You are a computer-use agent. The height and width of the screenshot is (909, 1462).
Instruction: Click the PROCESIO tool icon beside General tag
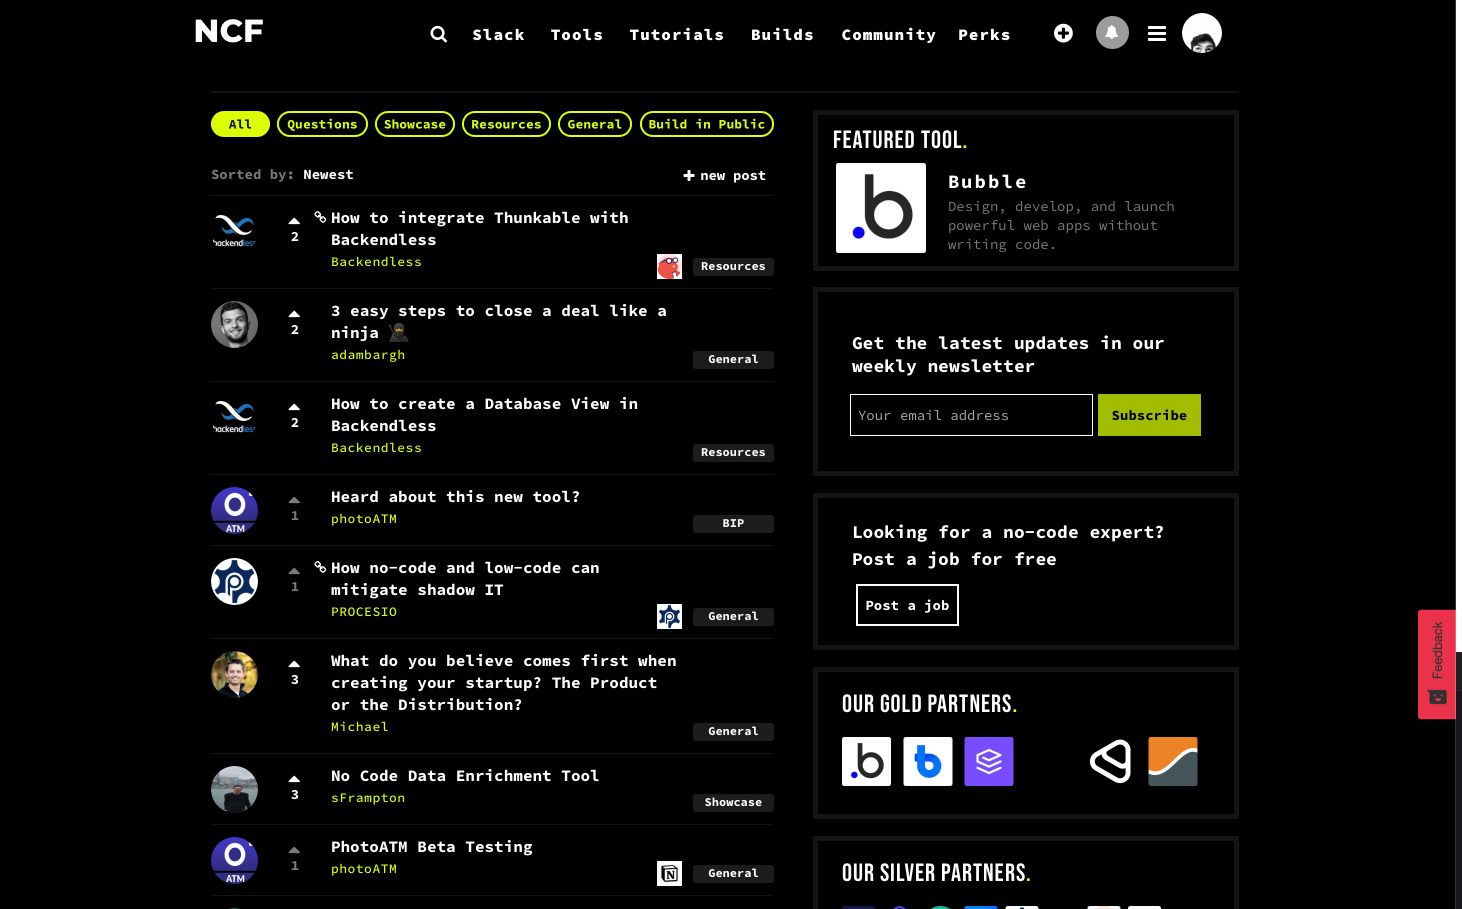point(669,616)
